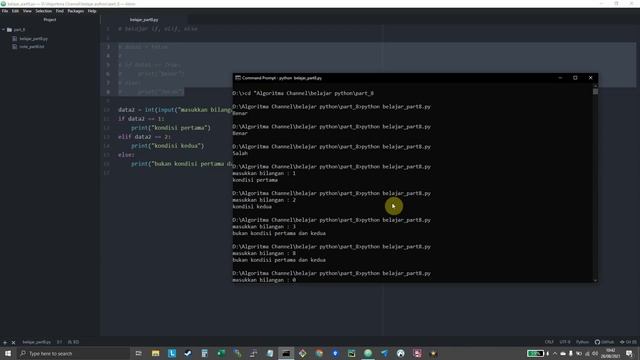
Task: Open File Explorer from the taskbar
Action: click(156, 353)
